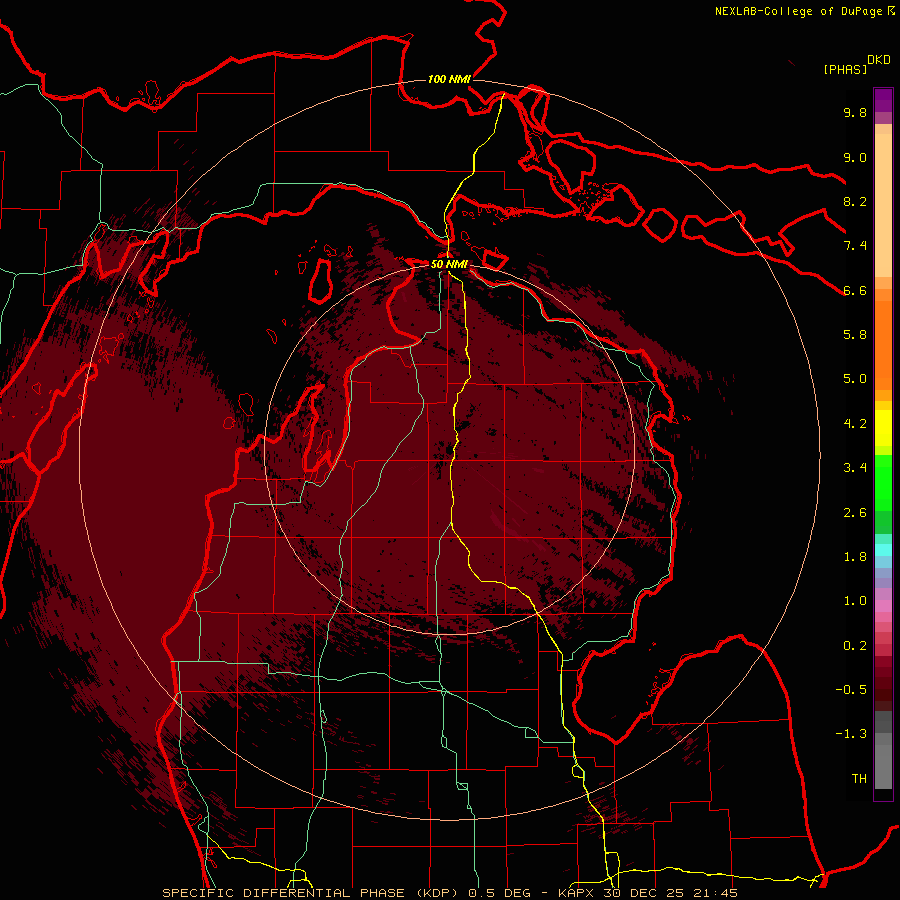This screenshot has height=900, width=900.
Task: Click the "0.2" value on the color scale
Action: 855,646
